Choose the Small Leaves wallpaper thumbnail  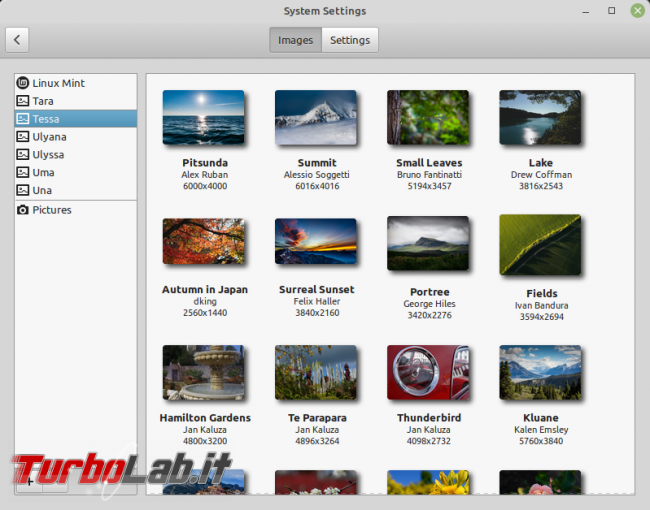[x=428, y=117]
